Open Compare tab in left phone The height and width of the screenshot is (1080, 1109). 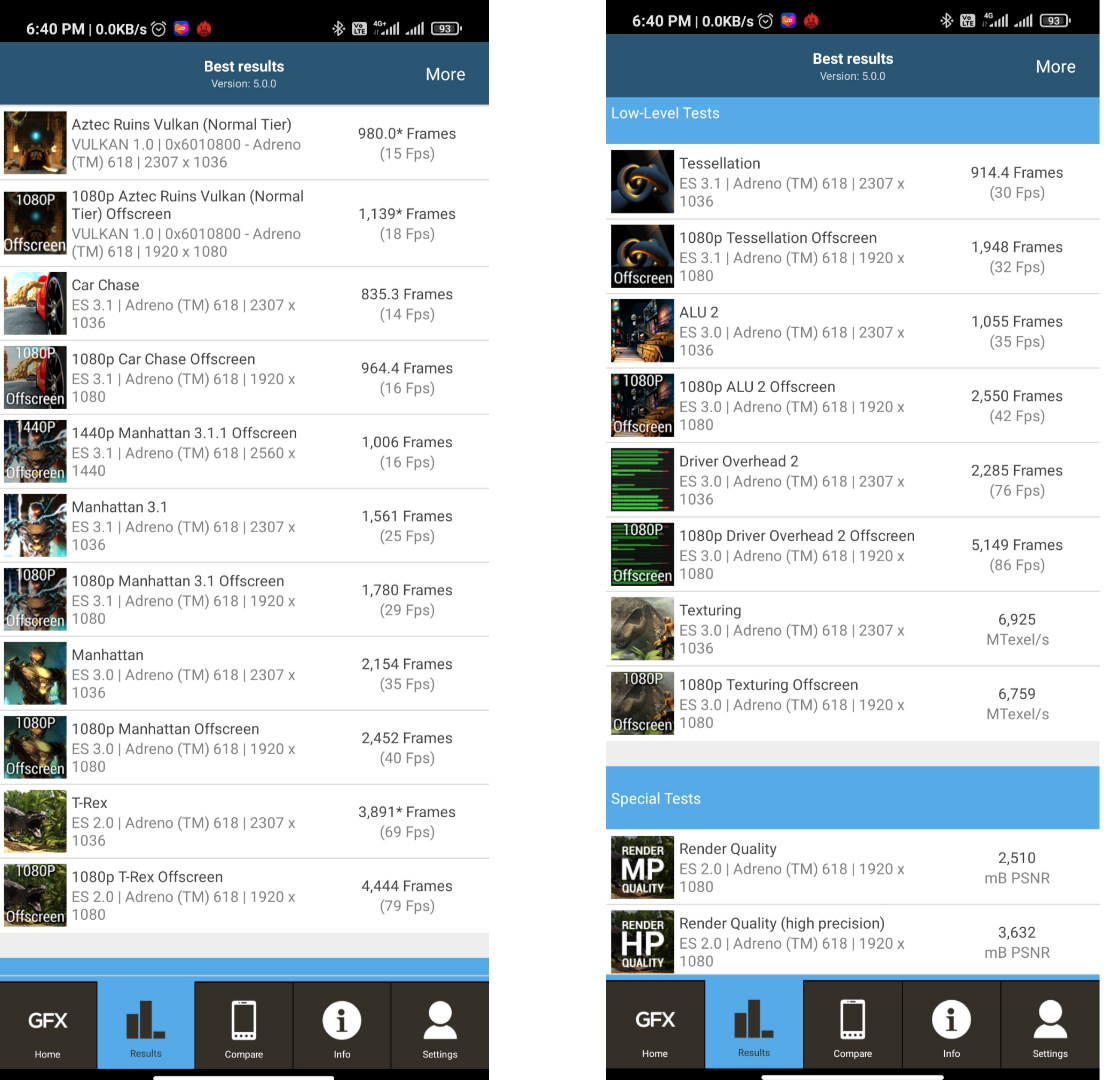click(x=243, y=1025)
